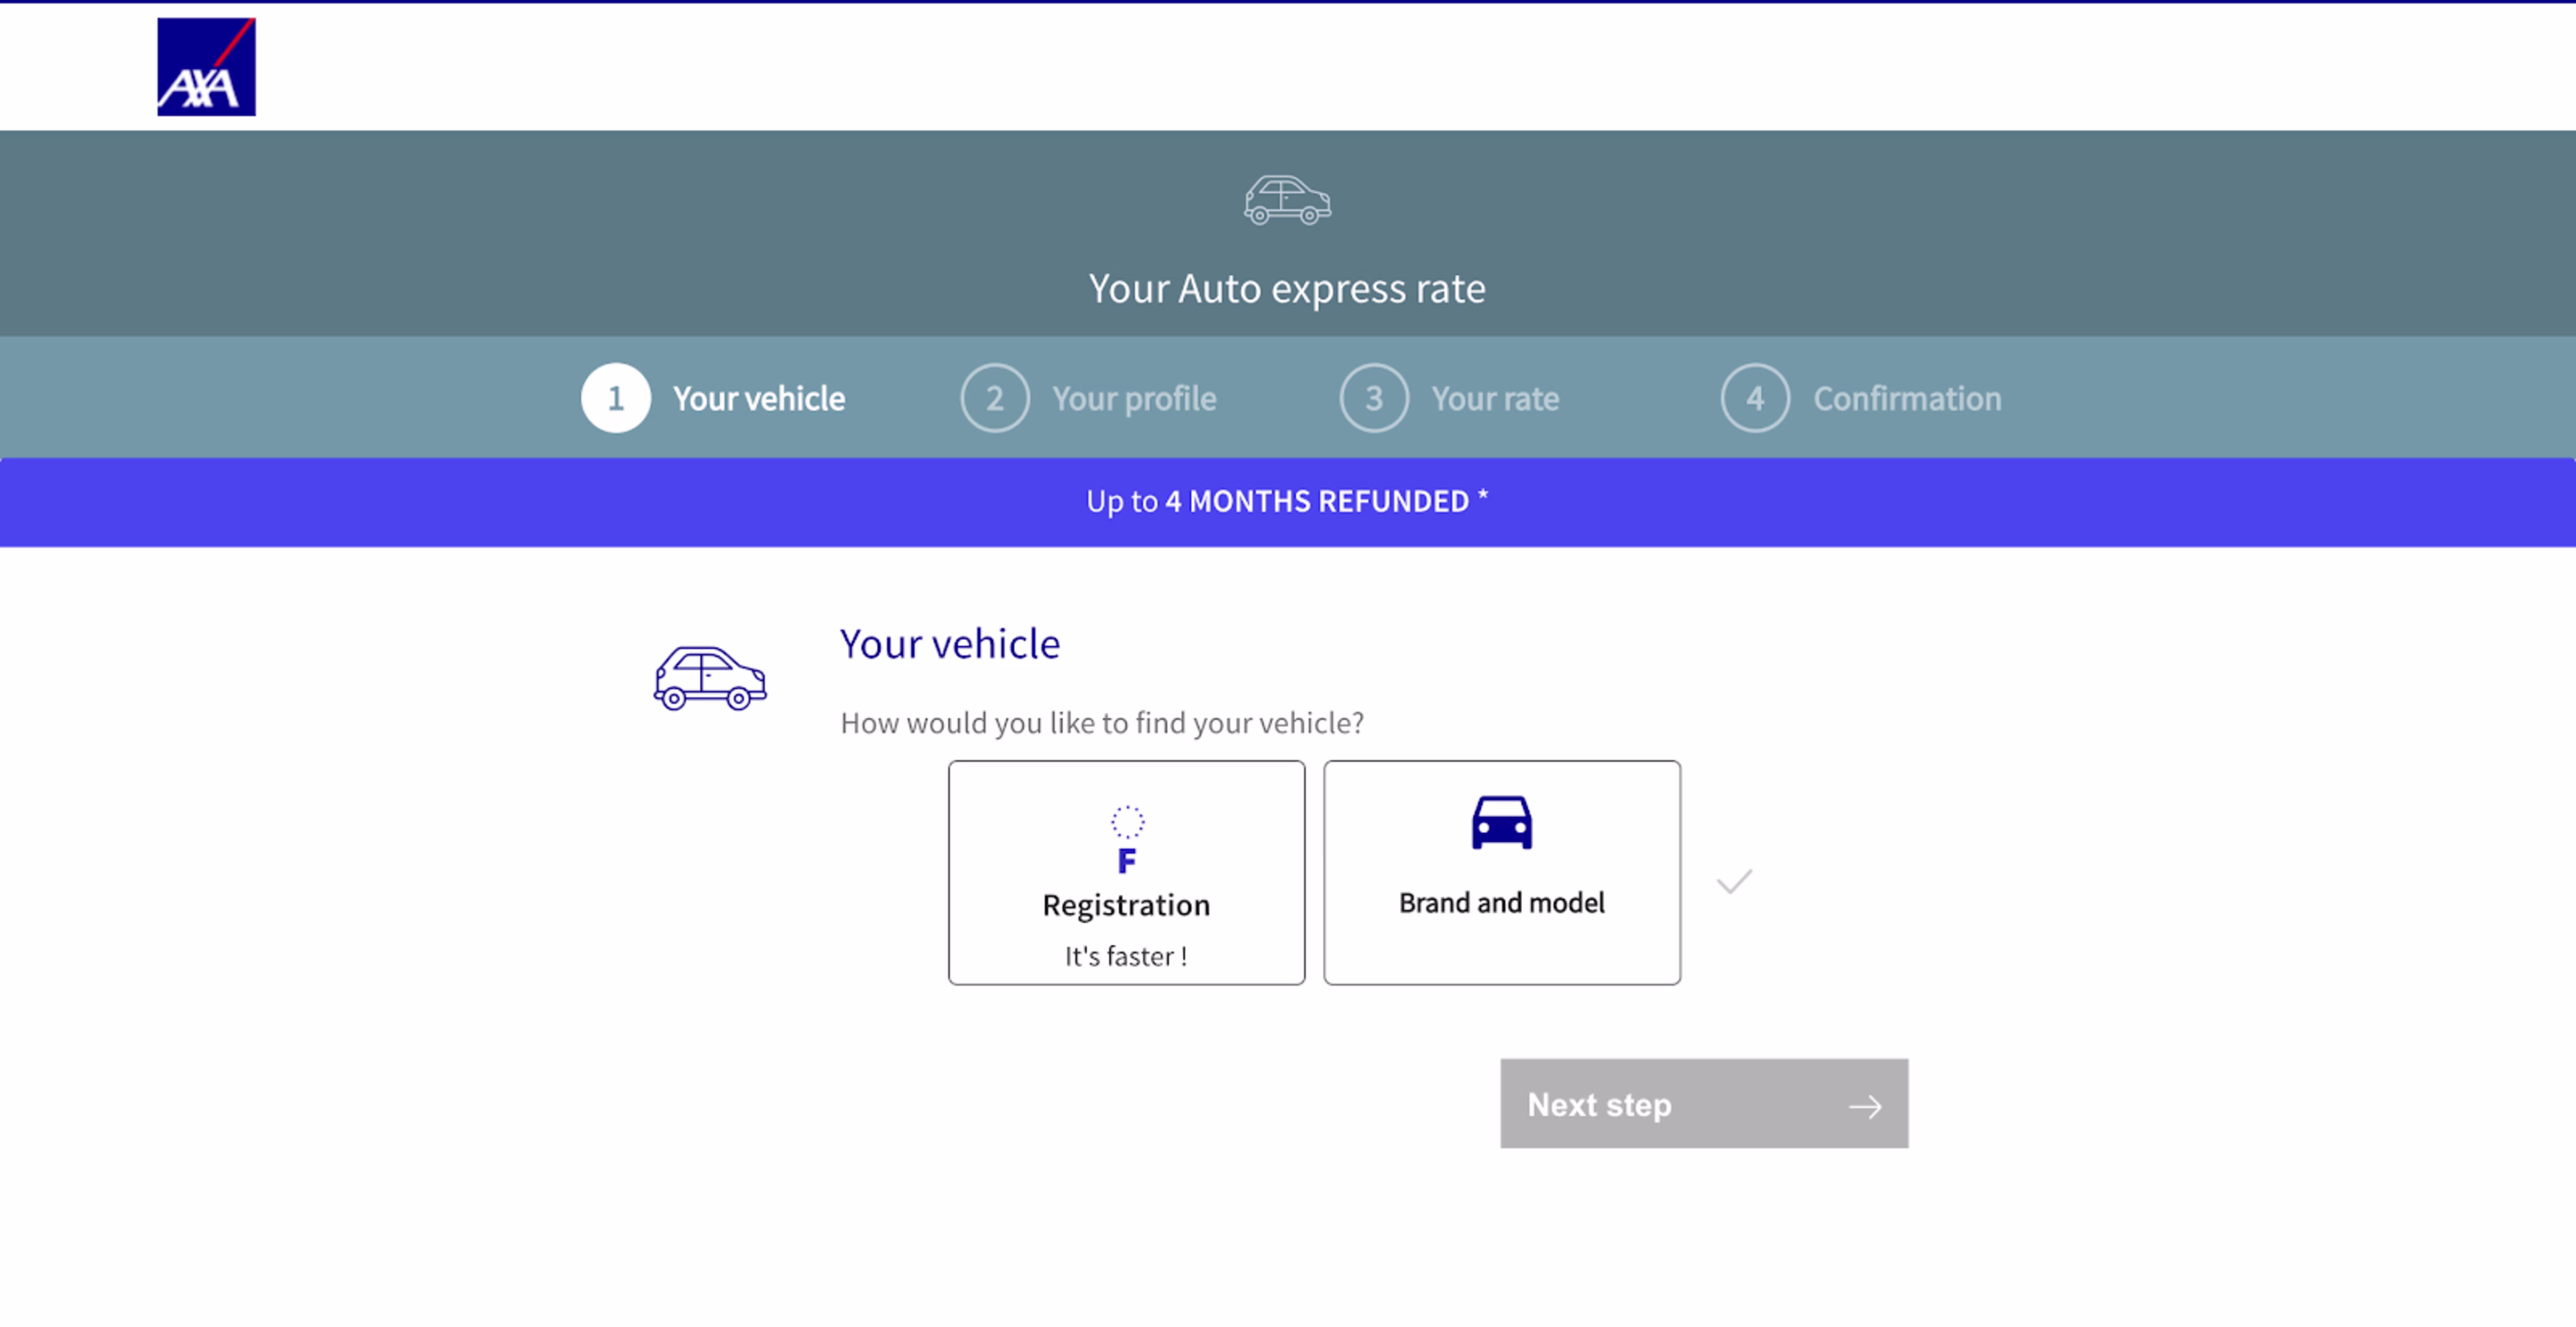Go to the Your profile step

tap(1134, 398)
